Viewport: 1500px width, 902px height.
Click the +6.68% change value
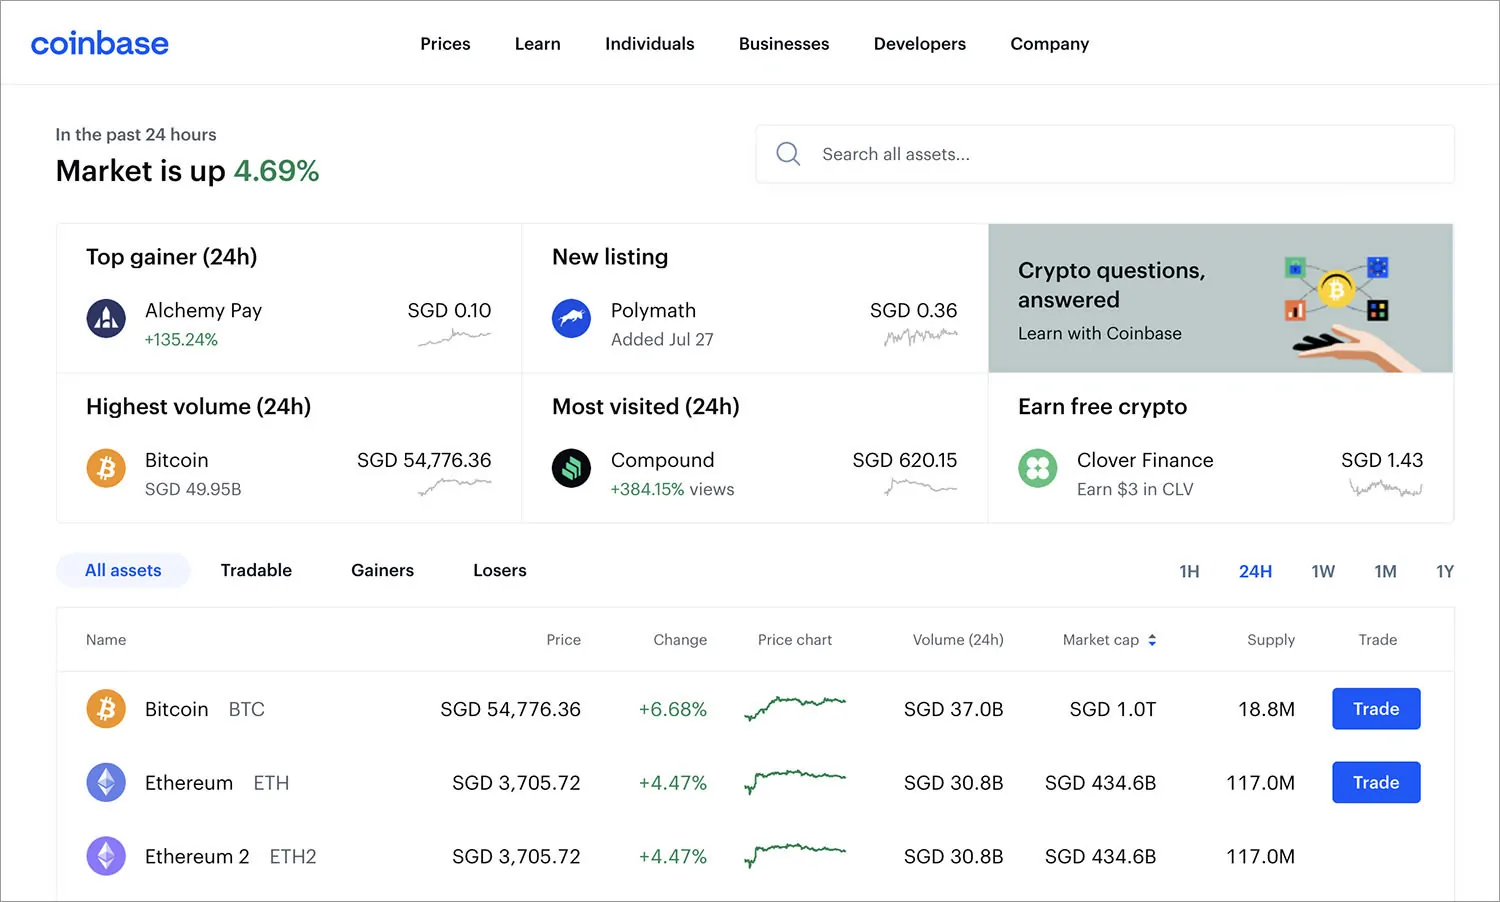pyautogui.click(x=673, y=709)
